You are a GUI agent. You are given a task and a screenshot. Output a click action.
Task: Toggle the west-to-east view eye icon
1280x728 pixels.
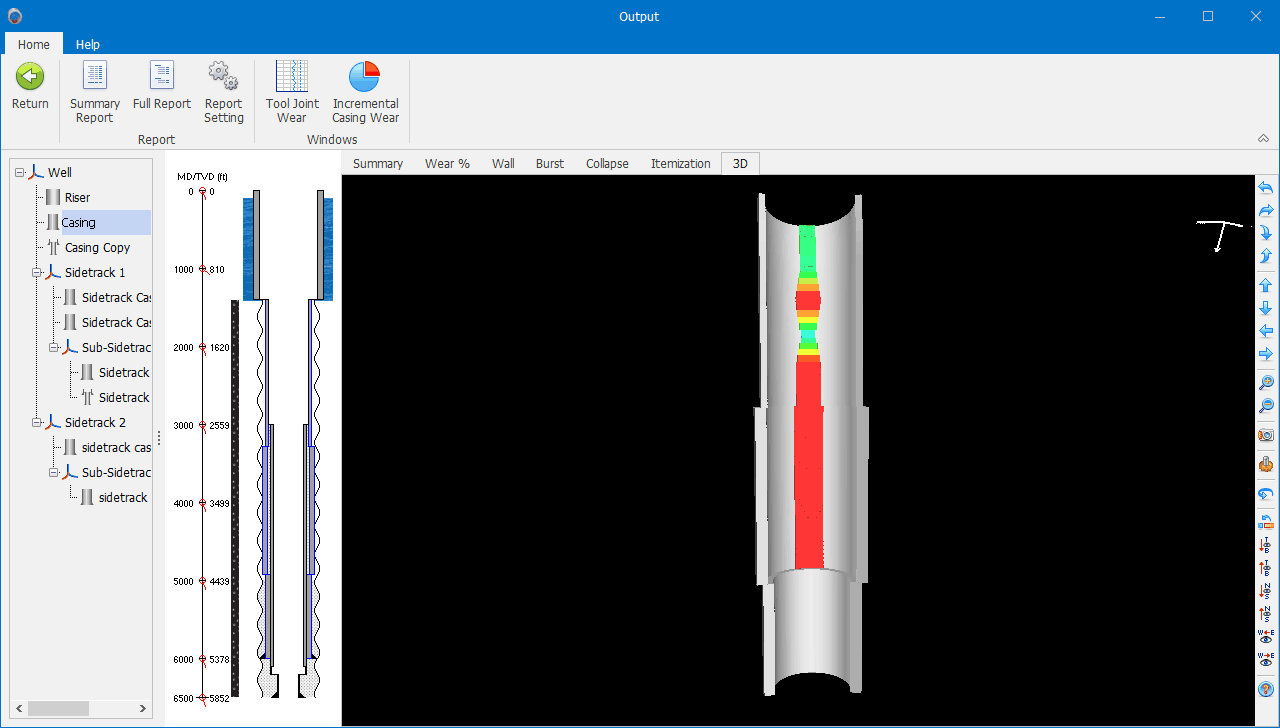coord(1266,636)
